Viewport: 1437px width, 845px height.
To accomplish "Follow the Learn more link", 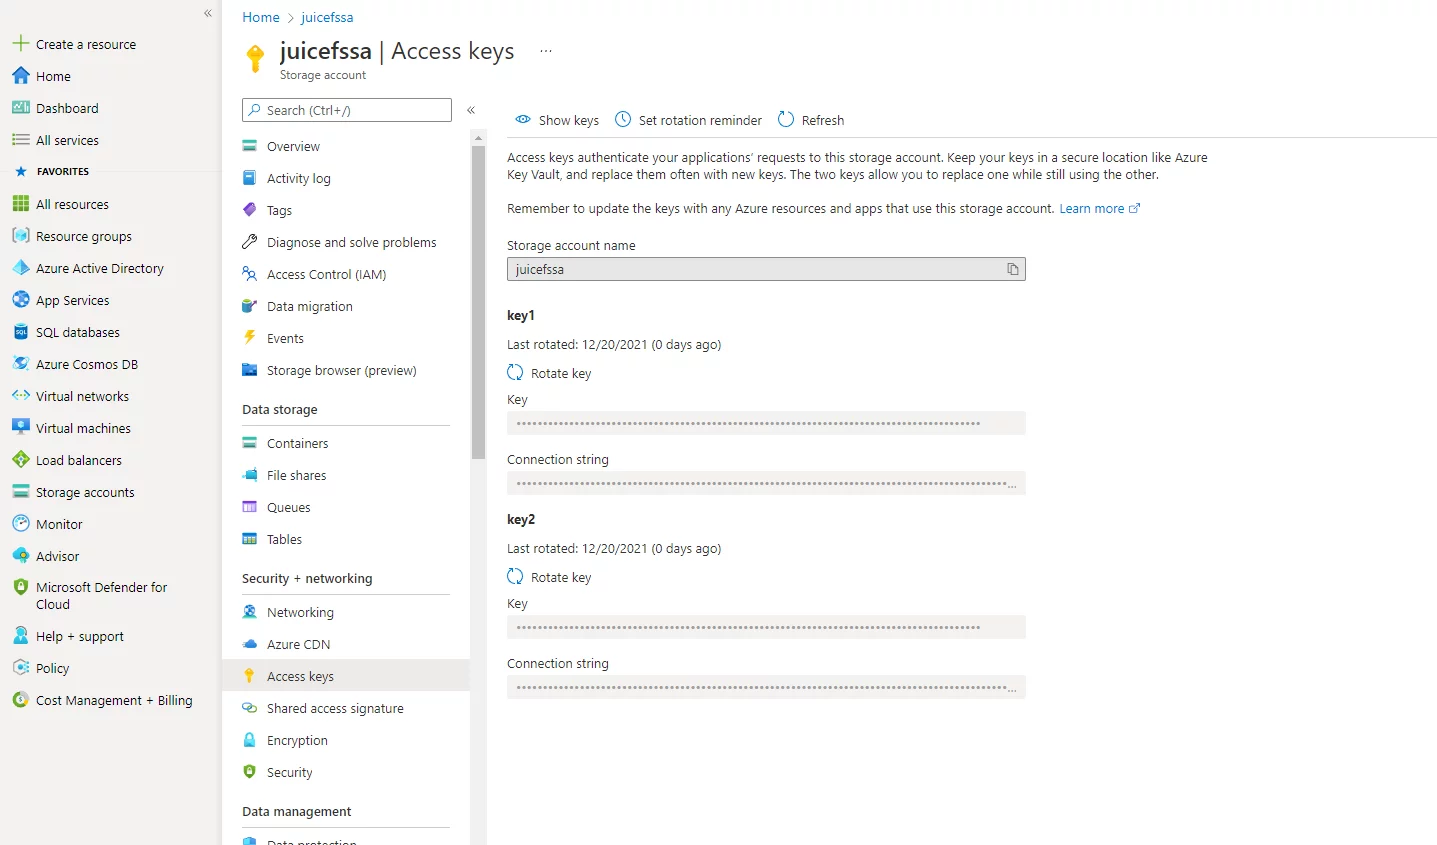I will coord(1099,208).
